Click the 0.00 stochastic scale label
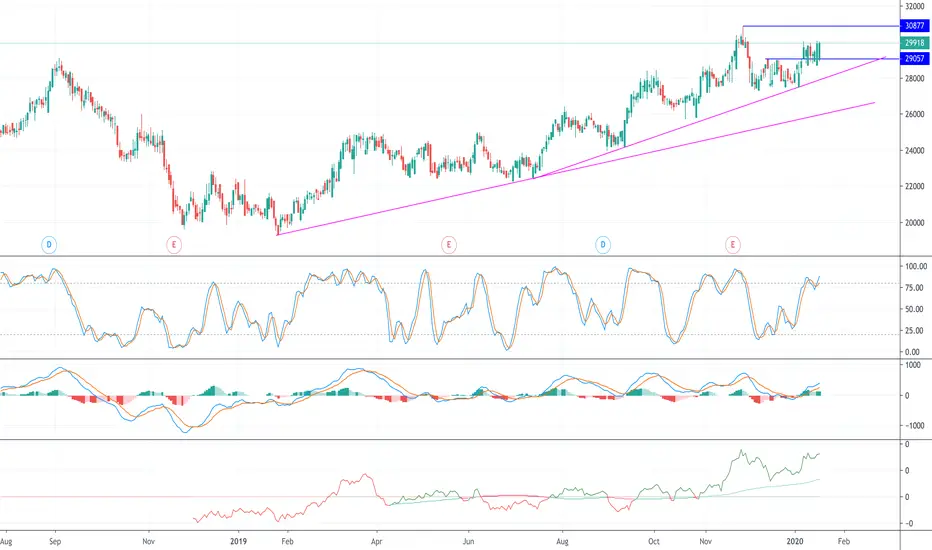 pyautogui.click(x=912, y=352)
